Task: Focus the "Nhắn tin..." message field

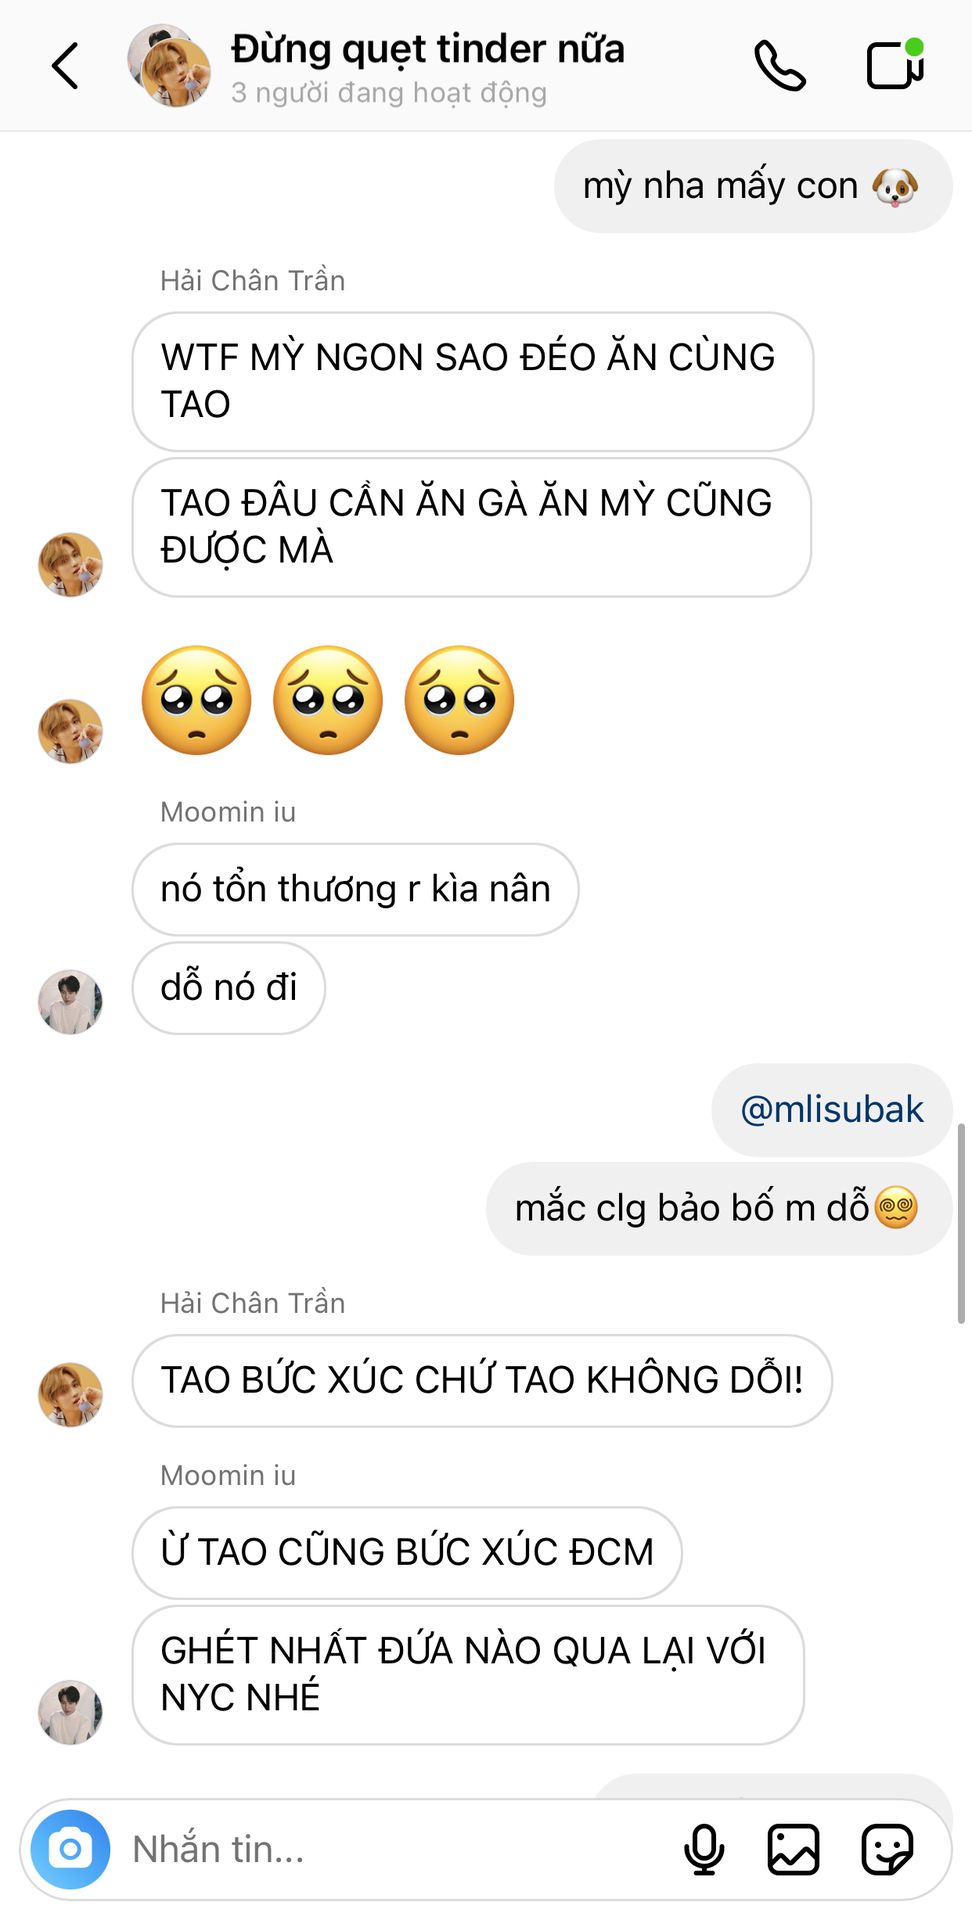Action: click(400, 1849)
